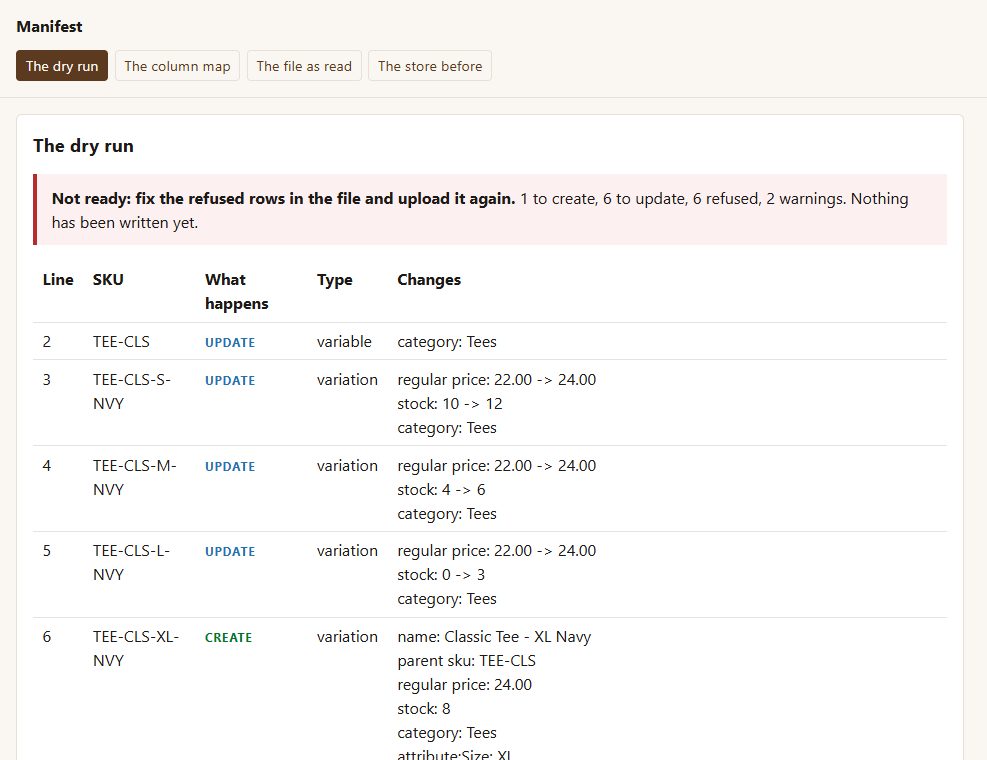Click regular price change in line 3
The height and width of the screenshot is (760, 987).
[497, 380]
